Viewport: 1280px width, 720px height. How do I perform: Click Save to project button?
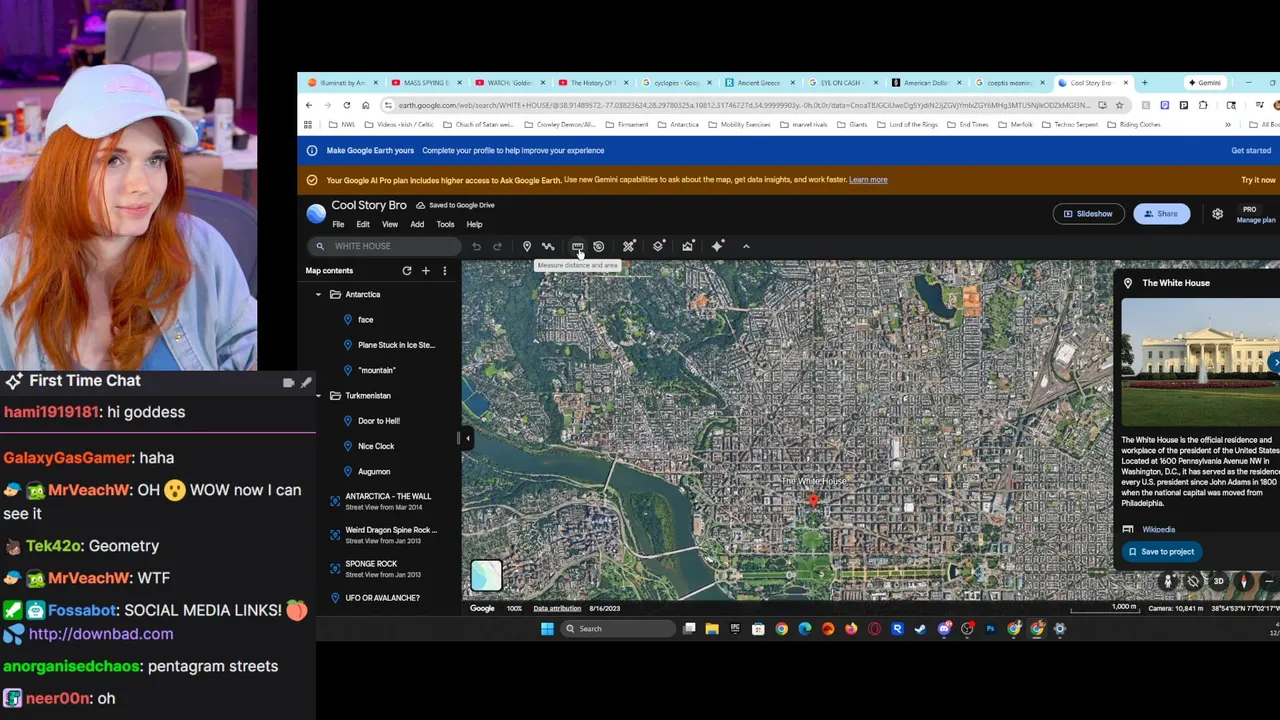coord(1162,552)
